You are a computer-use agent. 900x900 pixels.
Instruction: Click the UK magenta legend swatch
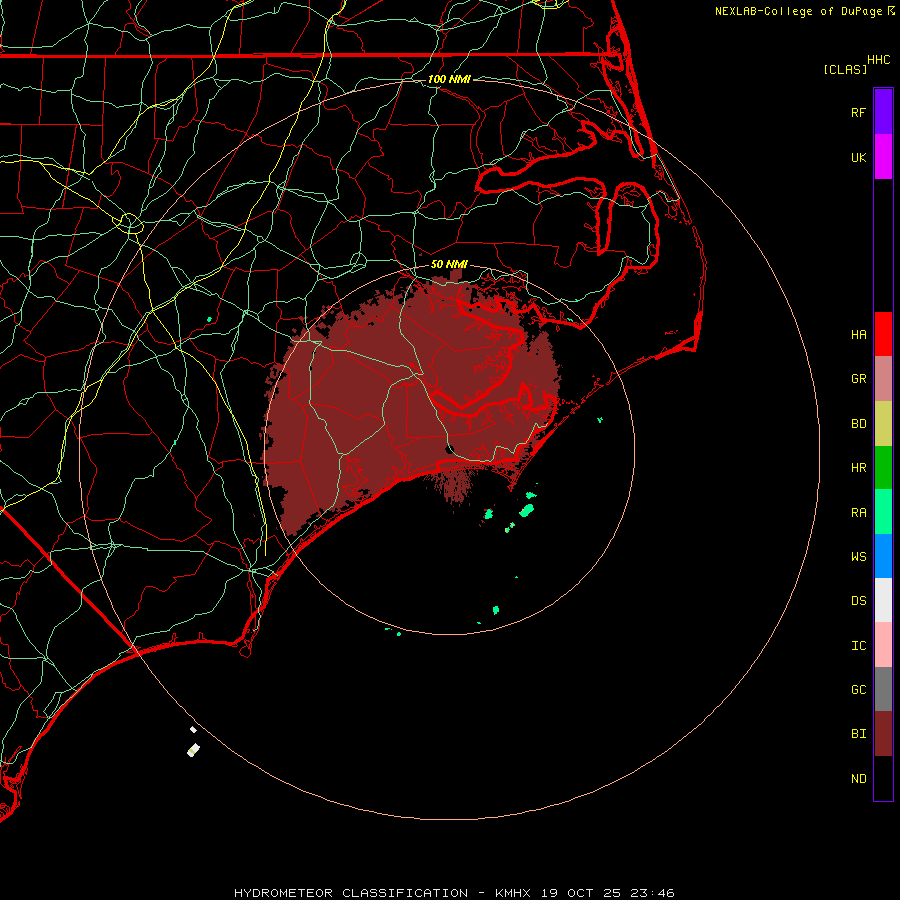pos(883,157)
